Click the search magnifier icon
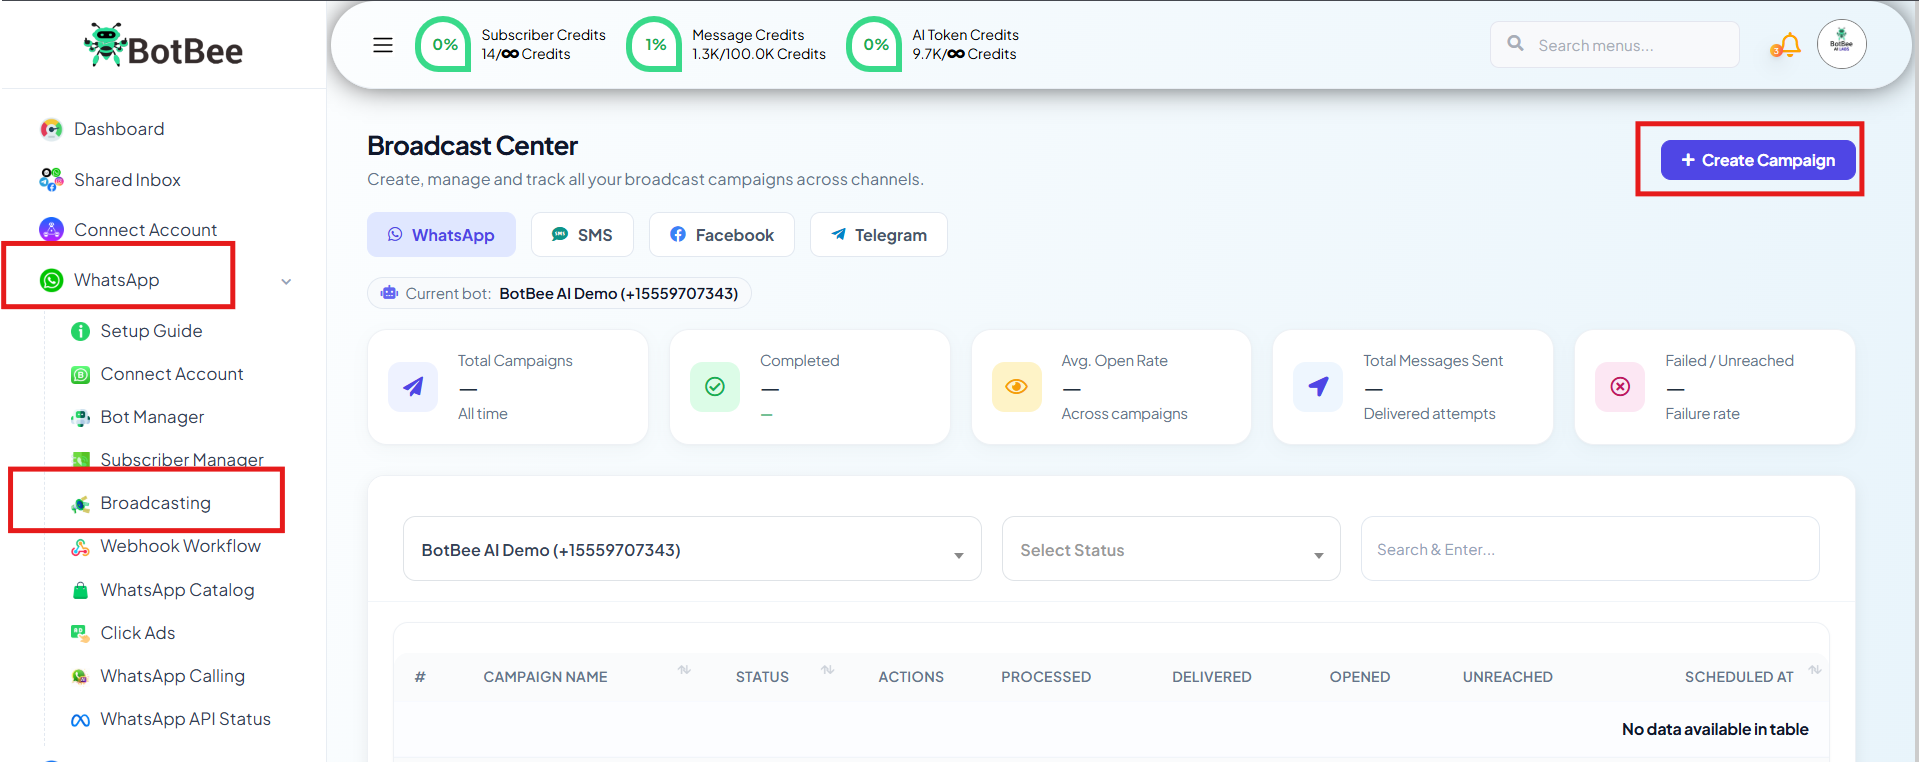This screenshot has width=1919, height=762. pos(1516,44)
